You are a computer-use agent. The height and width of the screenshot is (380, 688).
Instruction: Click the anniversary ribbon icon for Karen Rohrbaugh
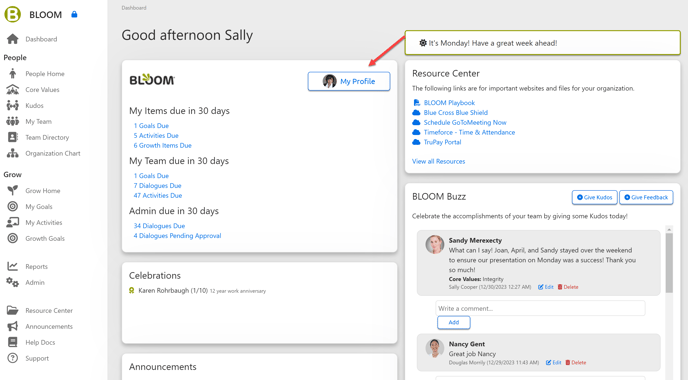tap(131, 290)
